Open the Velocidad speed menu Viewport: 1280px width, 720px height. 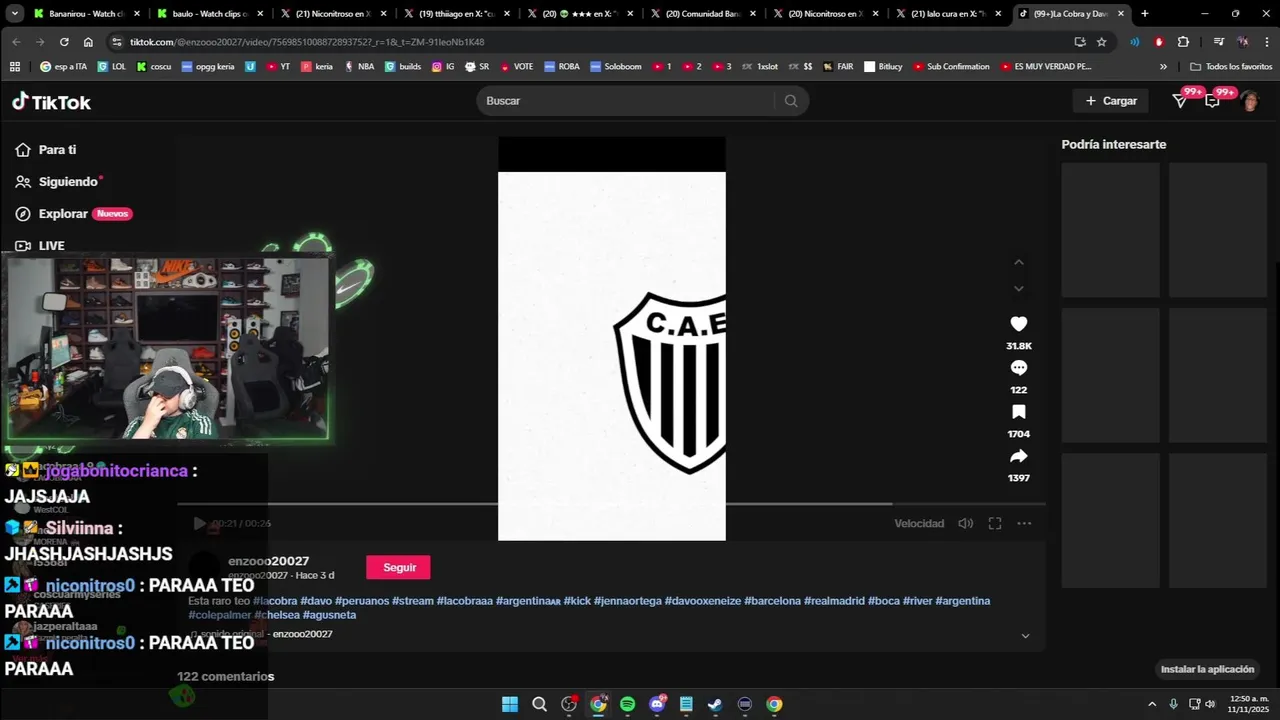pos(919,523)
